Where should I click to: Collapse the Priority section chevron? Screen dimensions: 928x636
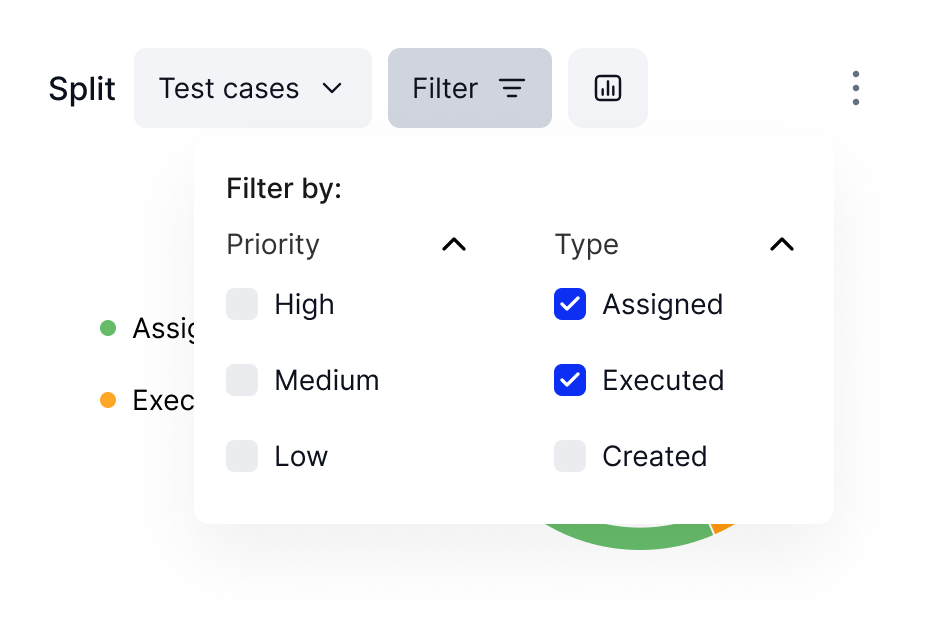pyautogui.click(x=454, y=244)
